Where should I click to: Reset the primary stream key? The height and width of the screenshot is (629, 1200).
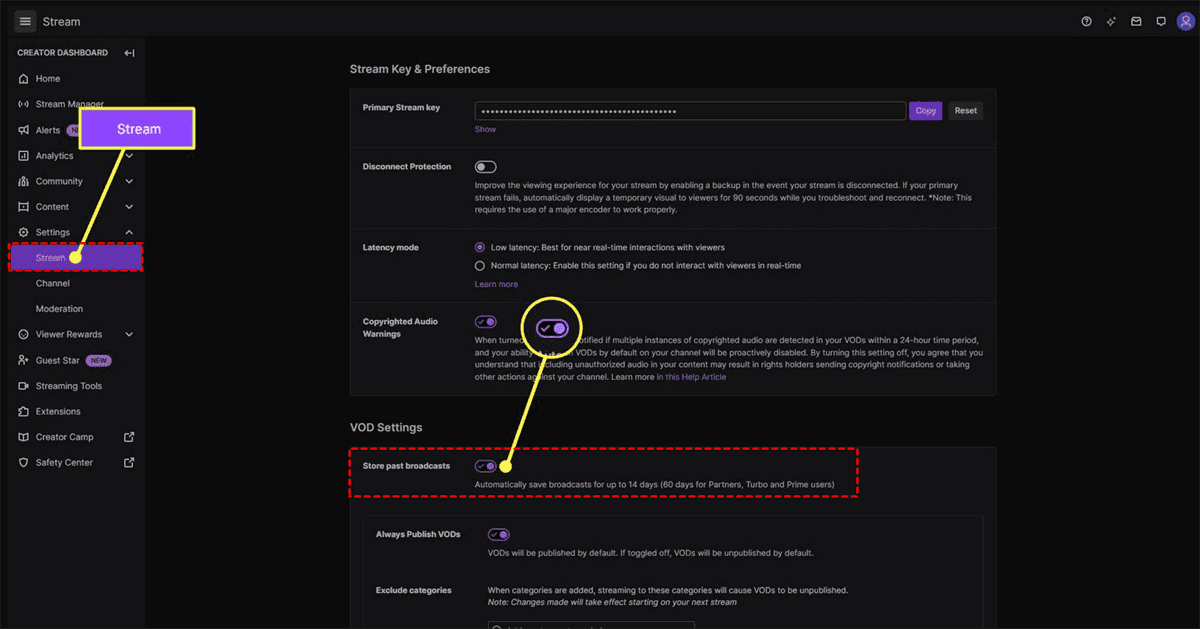click(965, 111)
